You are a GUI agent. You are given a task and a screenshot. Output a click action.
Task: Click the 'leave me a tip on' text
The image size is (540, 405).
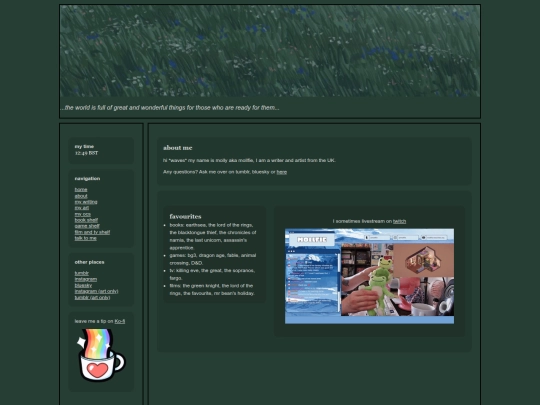click(94, 321)
